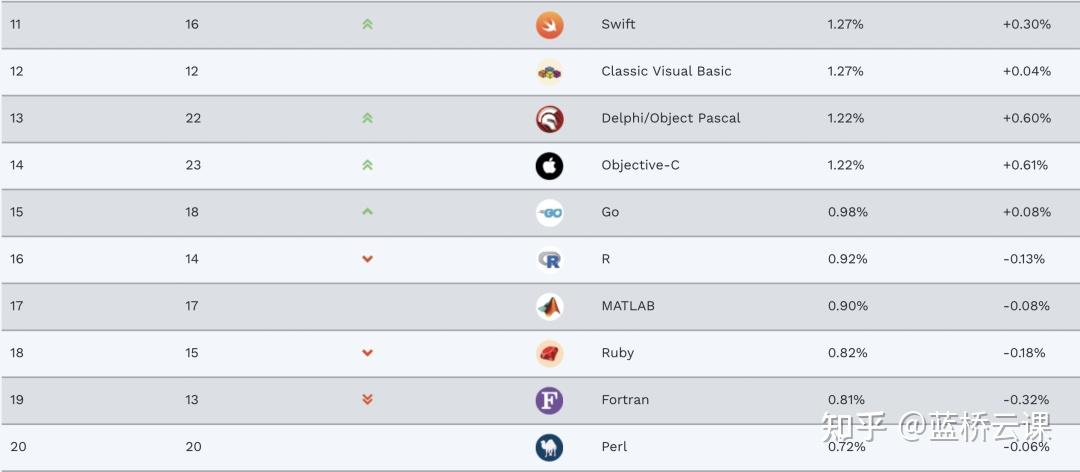Viewport: 1080px width, 472px height.
Task: Click the Objective-C Apple logo icon
Action: (x=549, y=166)
